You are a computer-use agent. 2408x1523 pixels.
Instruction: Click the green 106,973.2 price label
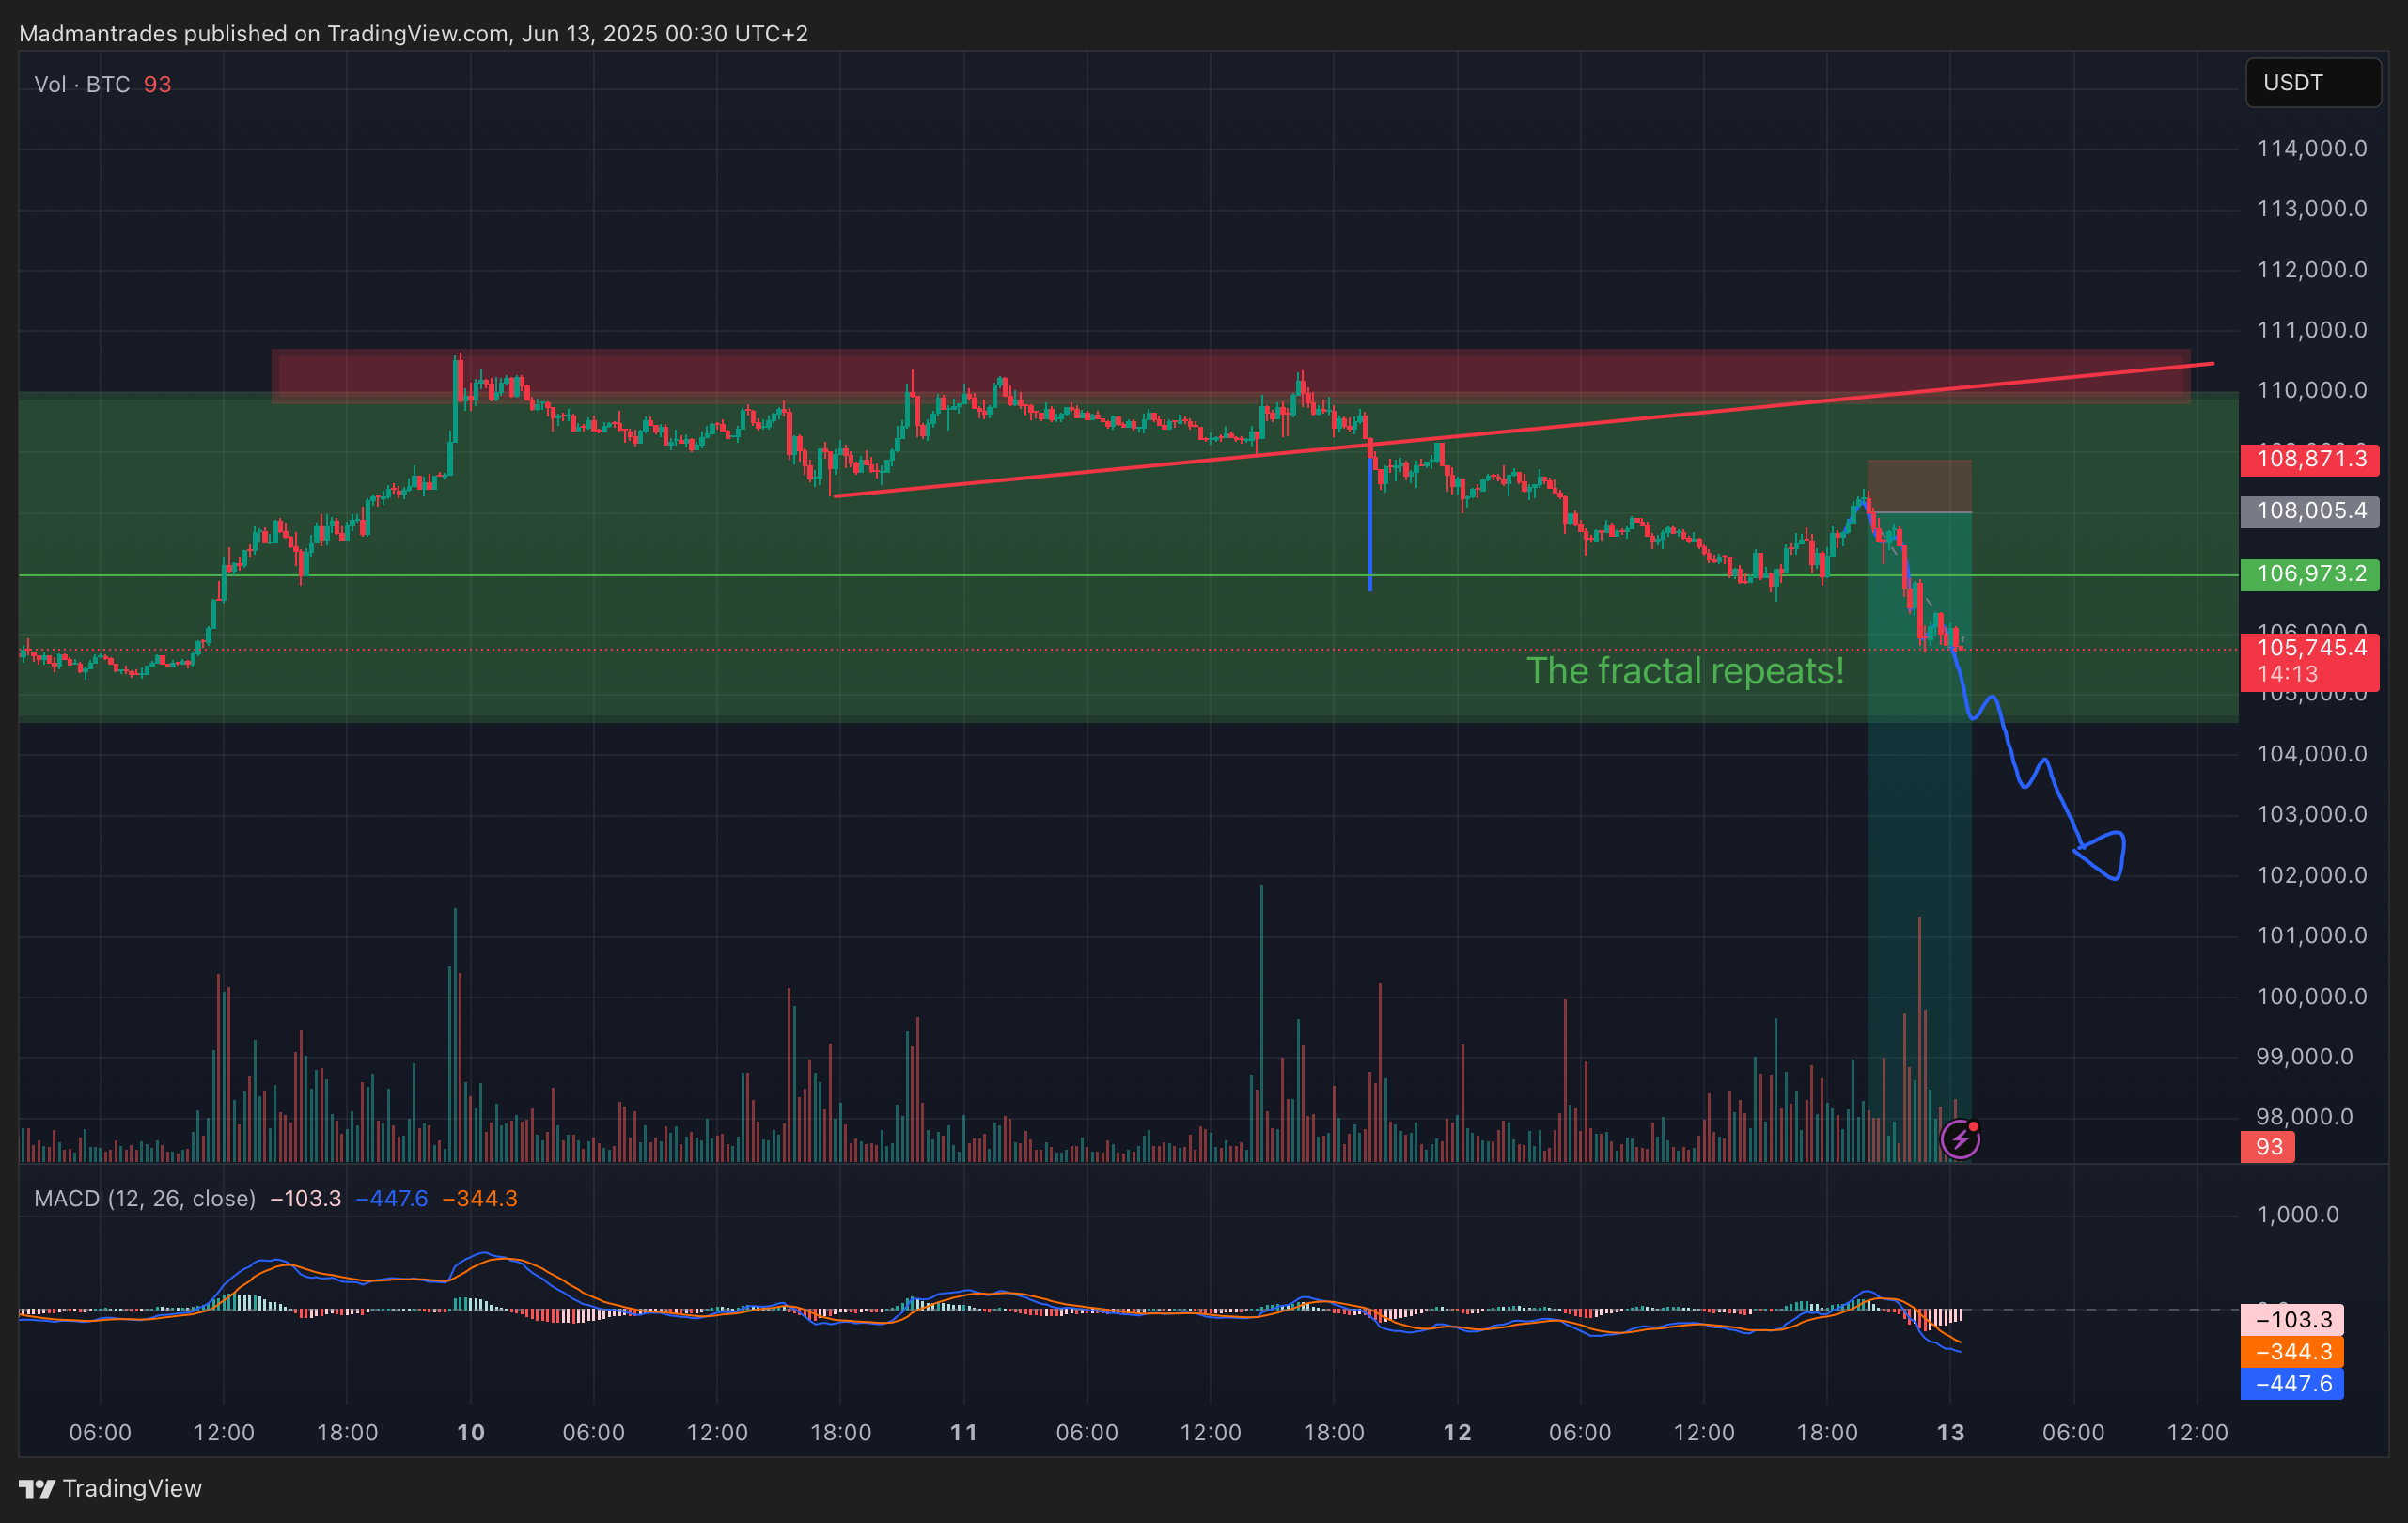[2310, 574]
